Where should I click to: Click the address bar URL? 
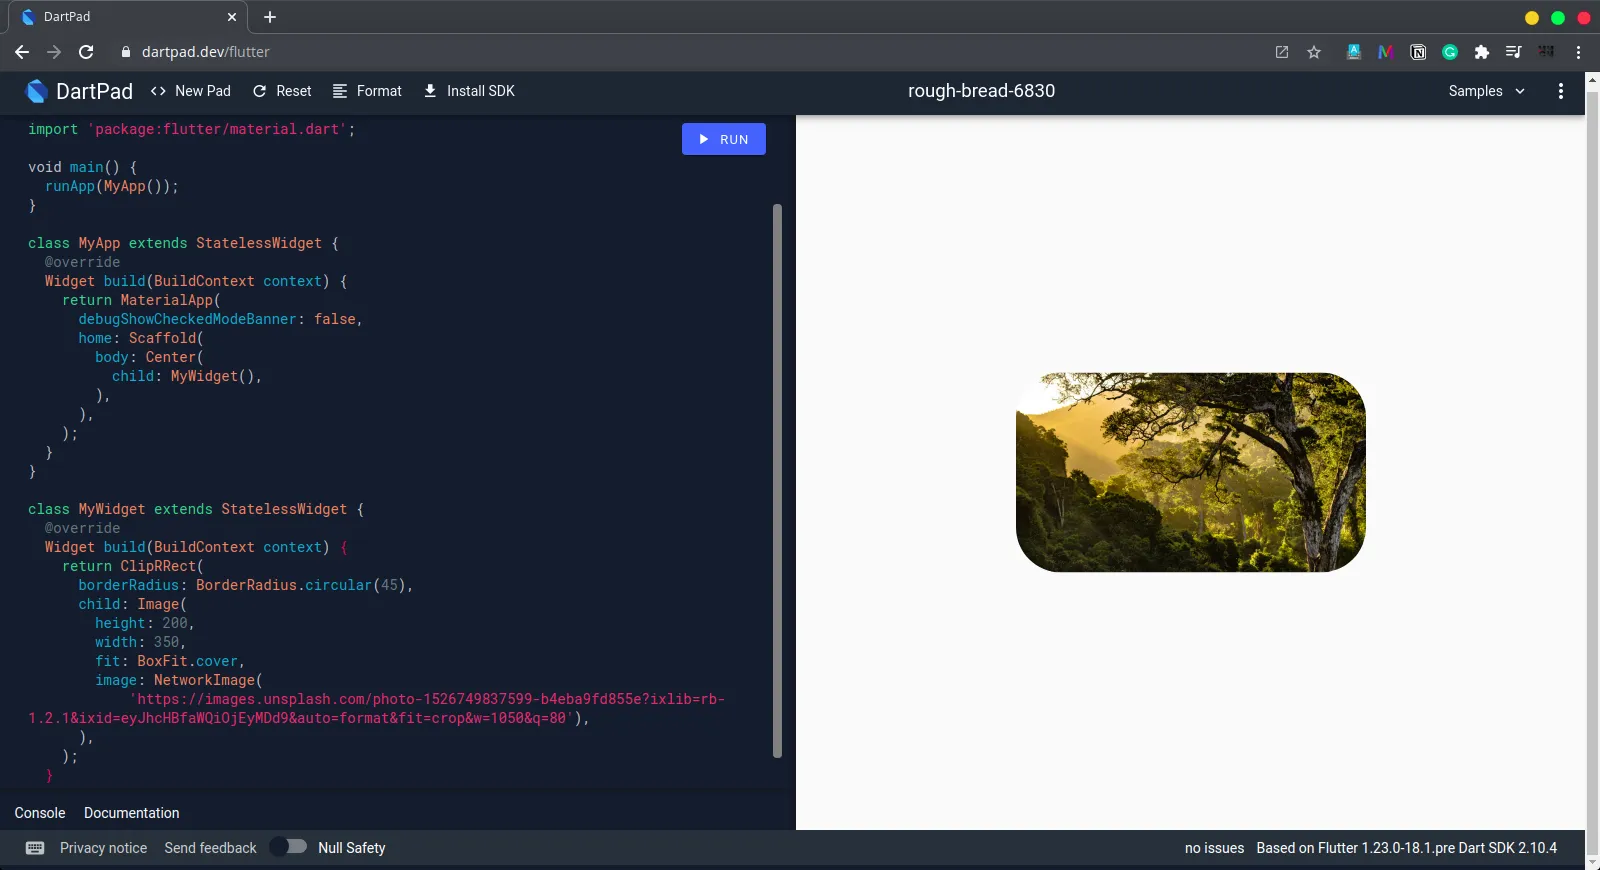(x=206, y=52)
